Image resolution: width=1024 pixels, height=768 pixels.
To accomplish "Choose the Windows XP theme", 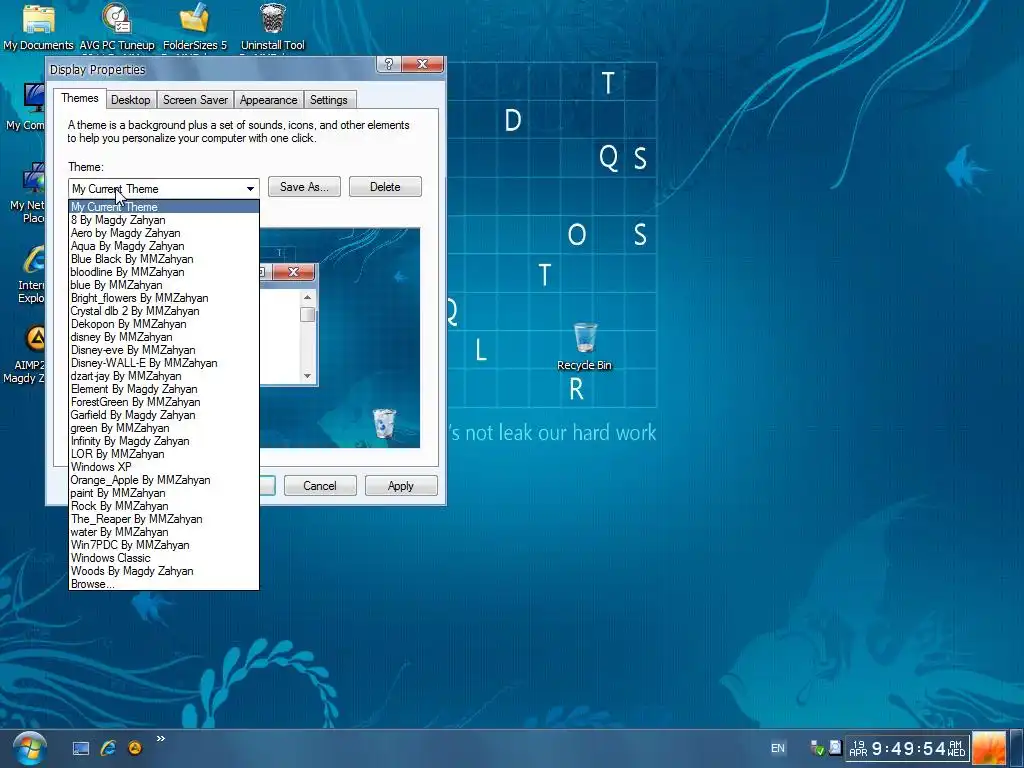I will point(164,467).
